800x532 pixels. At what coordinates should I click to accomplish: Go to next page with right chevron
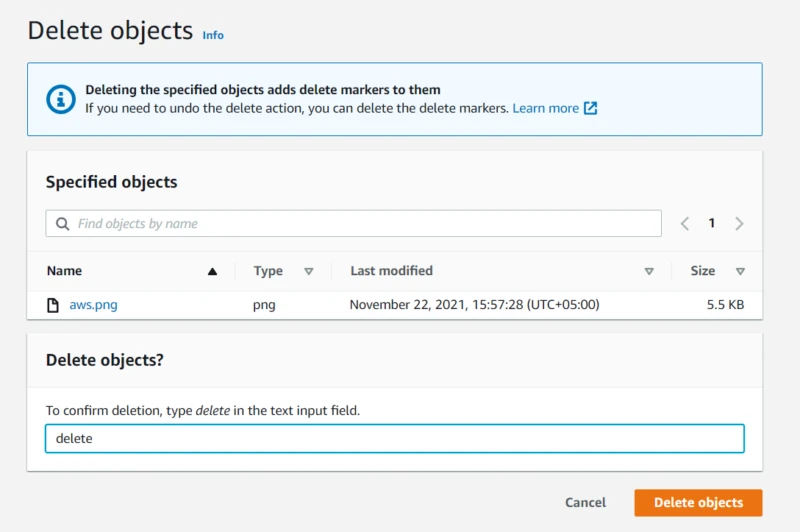(x=739, y=223)
